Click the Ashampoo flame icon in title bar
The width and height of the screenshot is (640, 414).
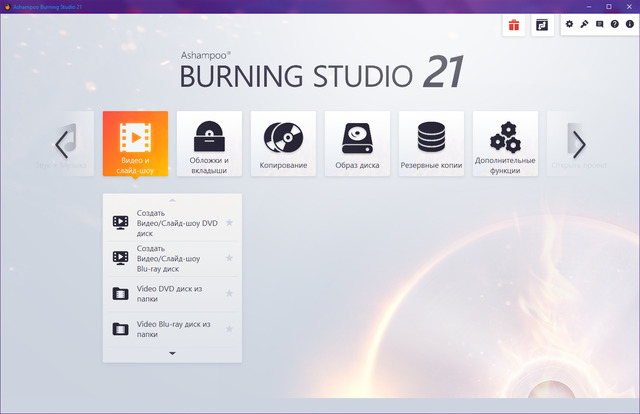click(x=7, y=7)
